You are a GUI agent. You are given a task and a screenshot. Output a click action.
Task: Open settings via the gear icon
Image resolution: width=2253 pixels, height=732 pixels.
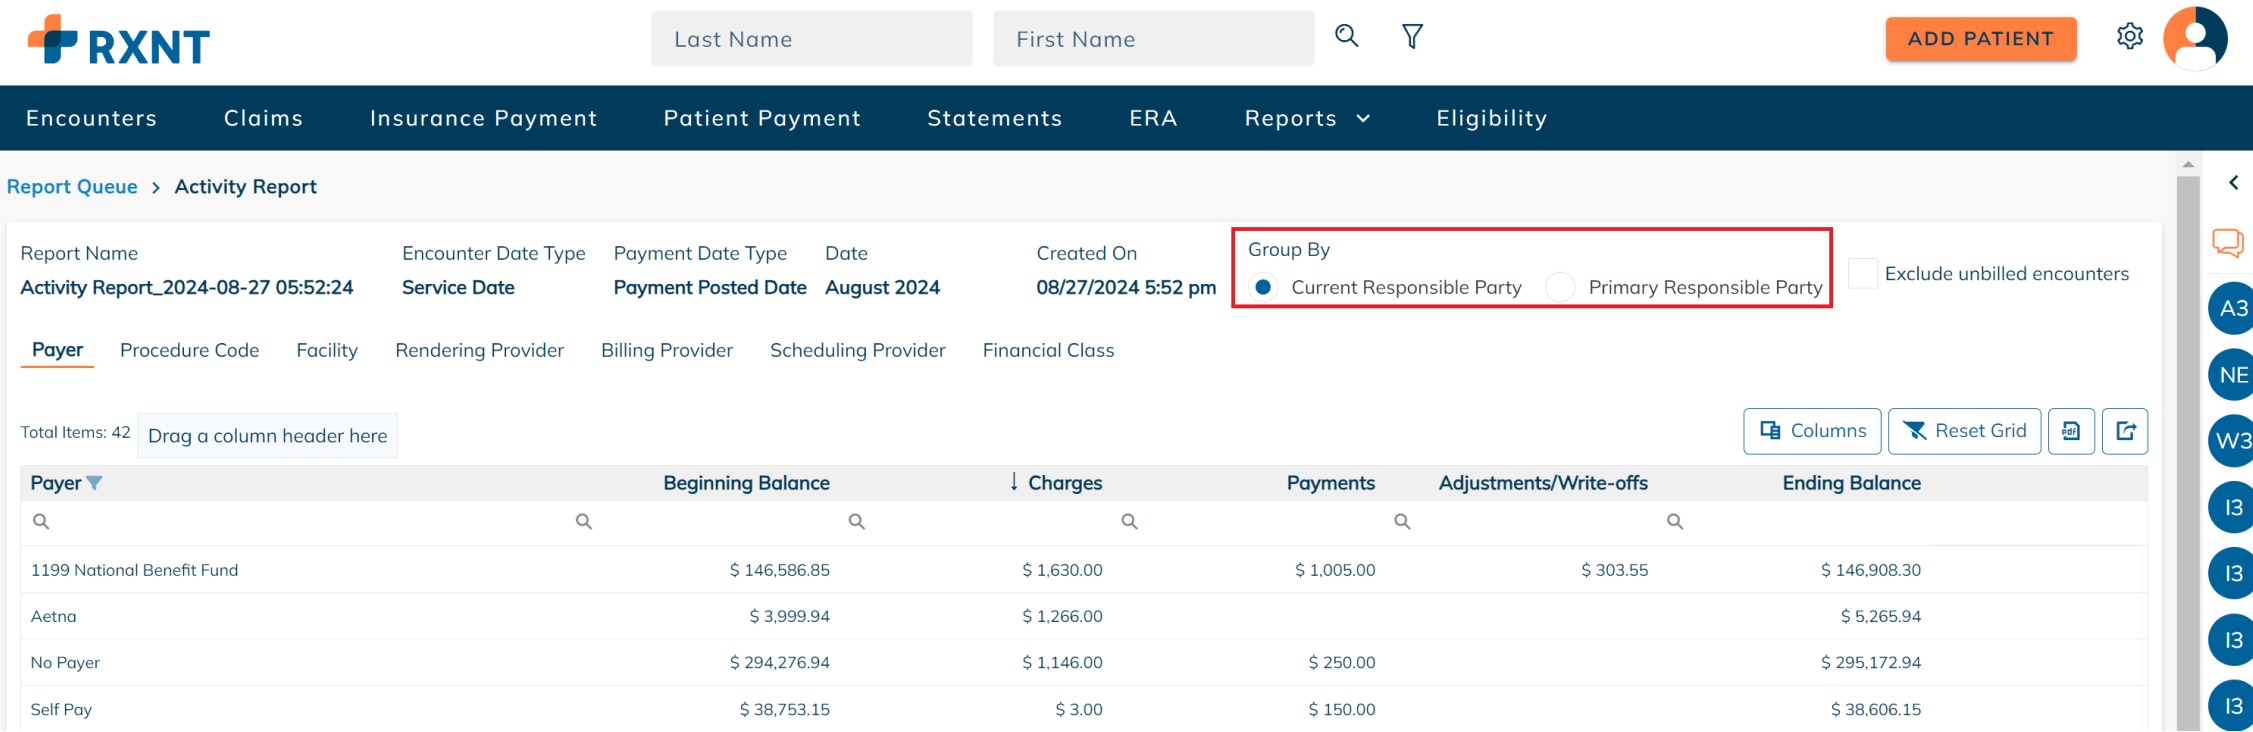click(x=2129, y=37)
